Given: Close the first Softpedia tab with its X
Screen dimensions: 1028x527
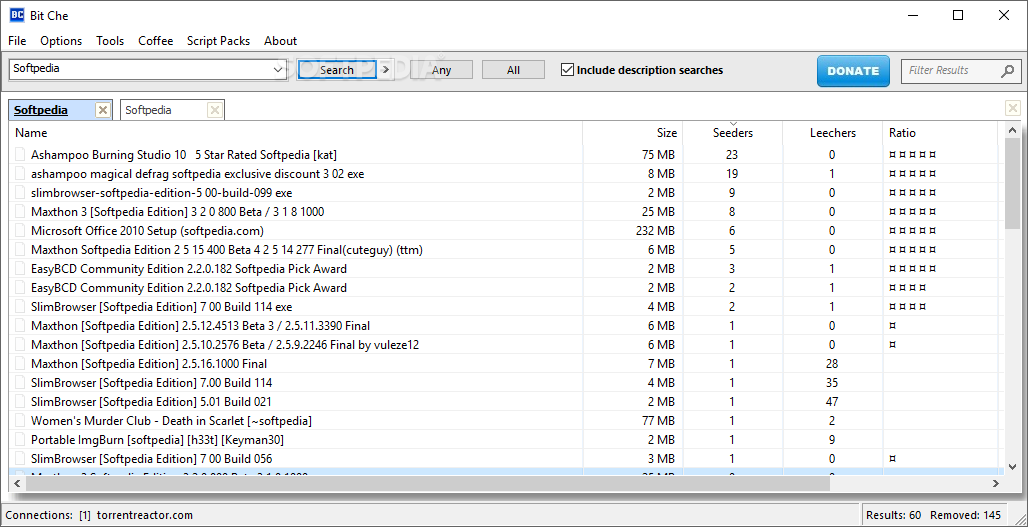Looking at the screenshot, I should [x=102, y=110].
